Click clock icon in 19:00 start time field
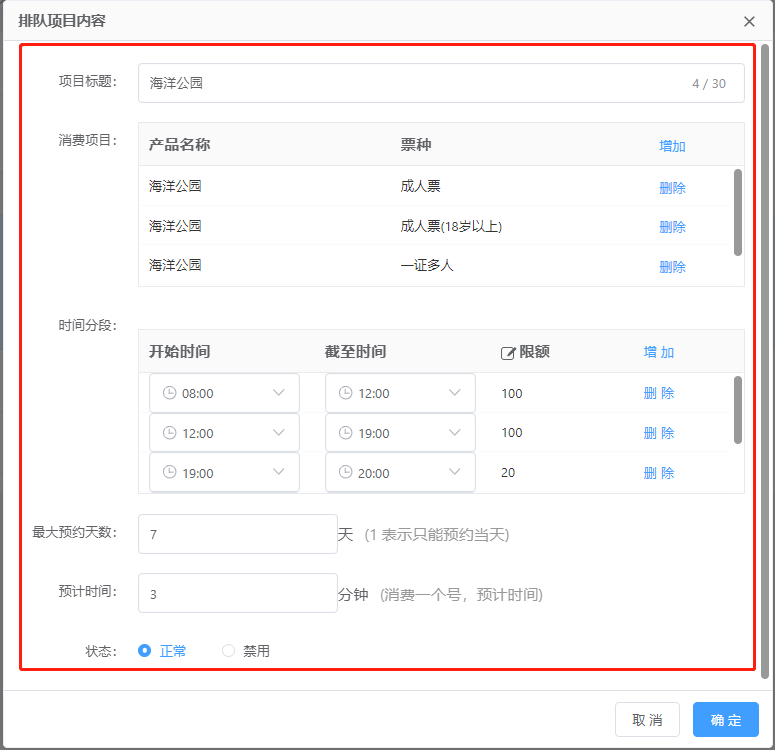The width and height of the screenshot is (775, 750). 170,473
